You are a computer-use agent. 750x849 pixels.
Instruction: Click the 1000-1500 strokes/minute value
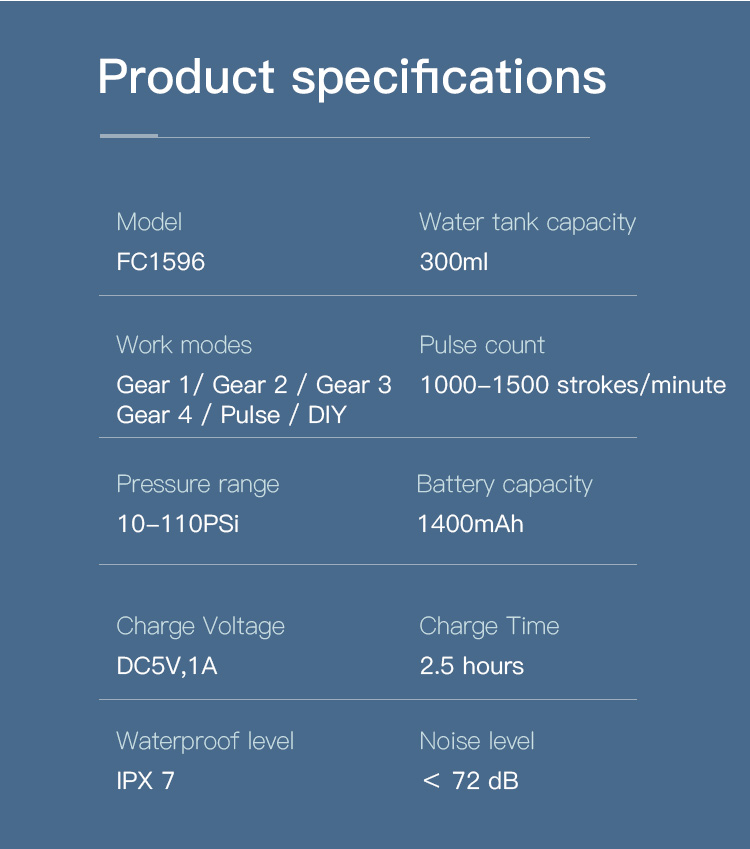tap(573, 385)
